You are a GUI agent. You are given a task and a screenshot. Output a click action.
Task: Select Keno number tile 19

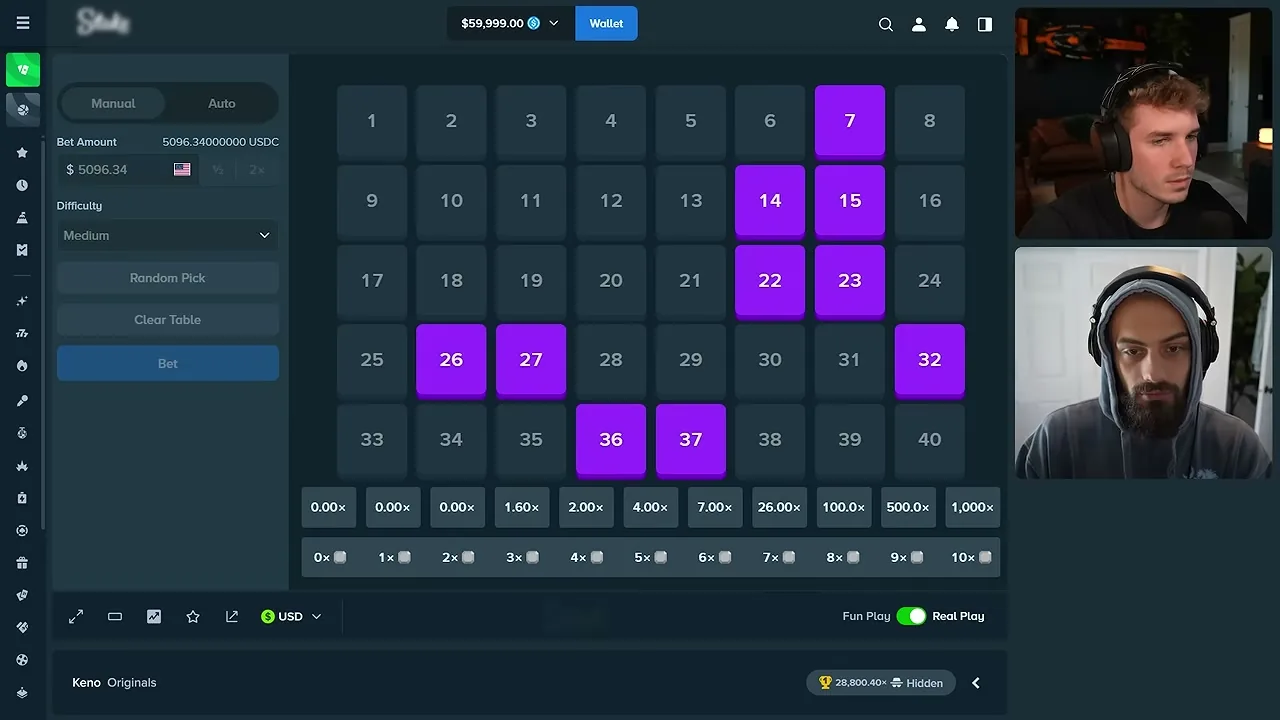(x=531, y=280)
